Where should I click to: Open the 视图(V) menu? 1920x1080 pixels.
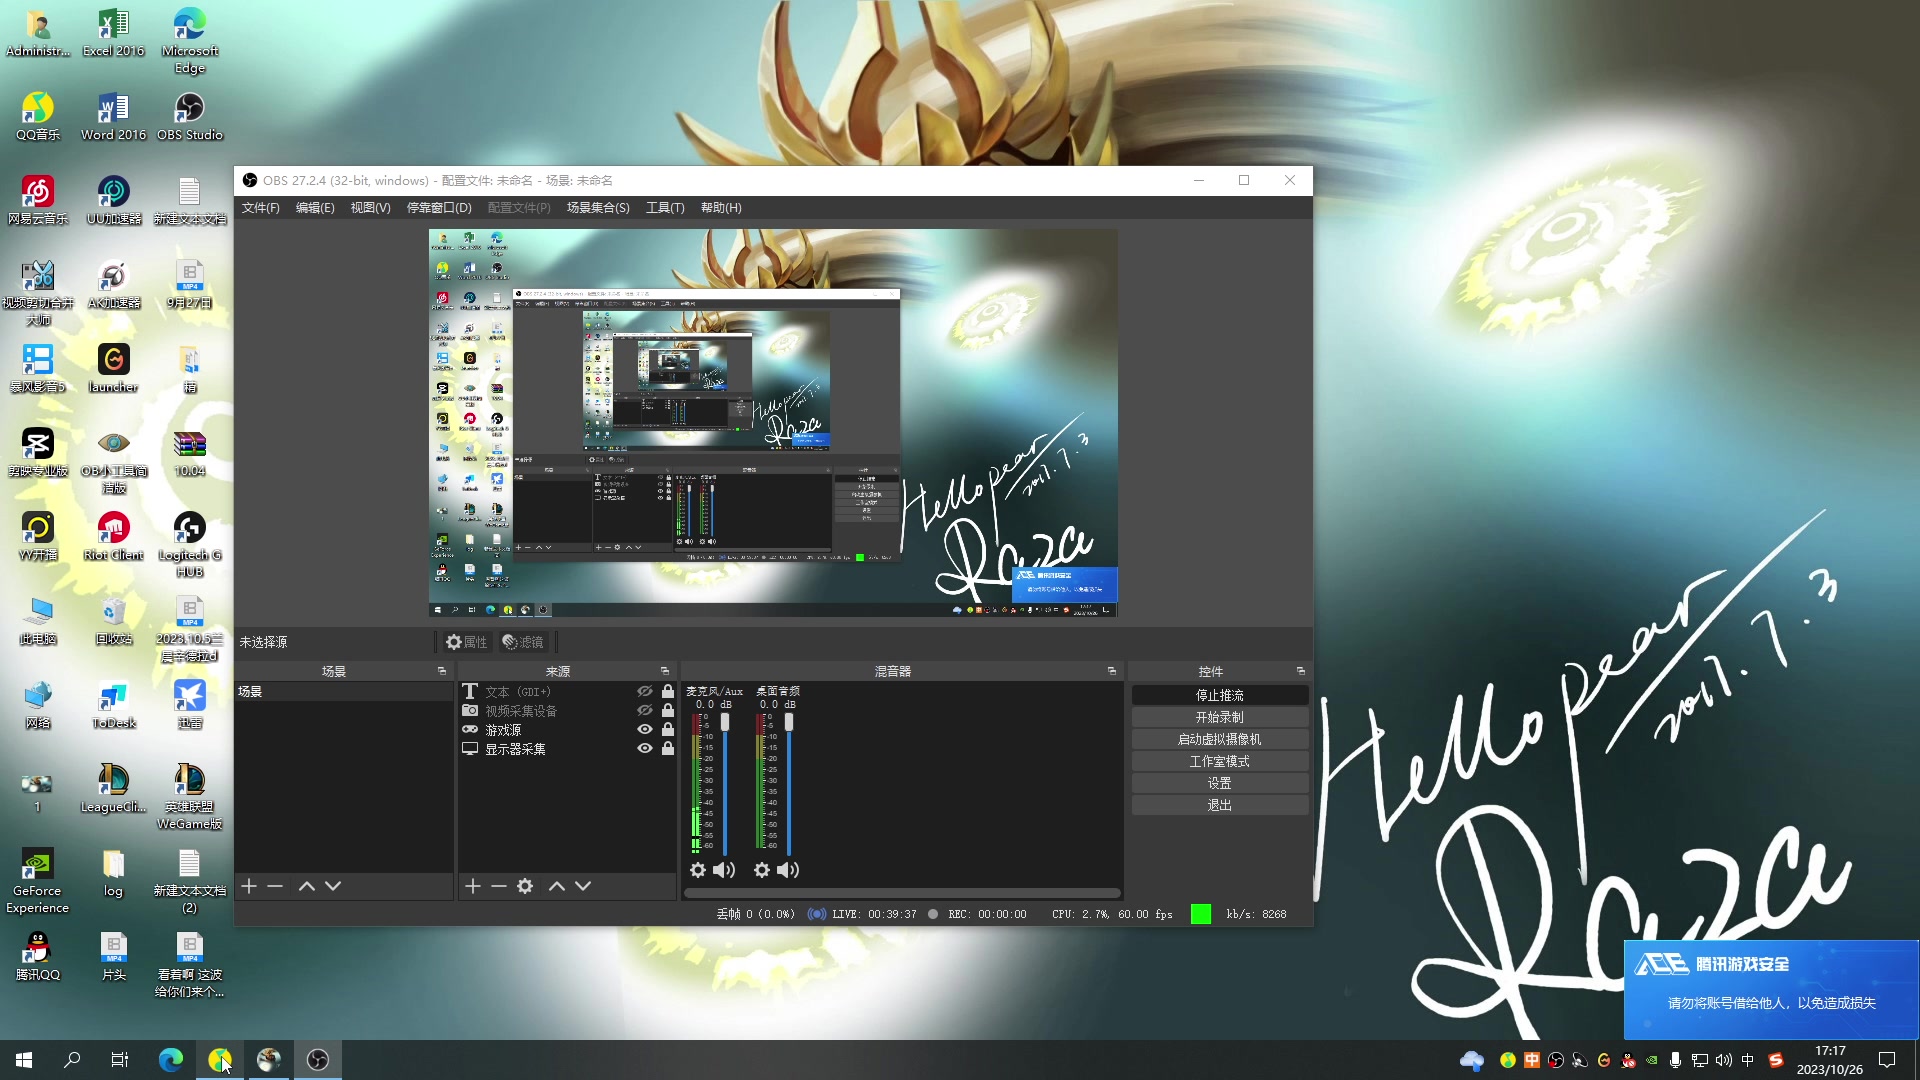click(x=370, y=208)
